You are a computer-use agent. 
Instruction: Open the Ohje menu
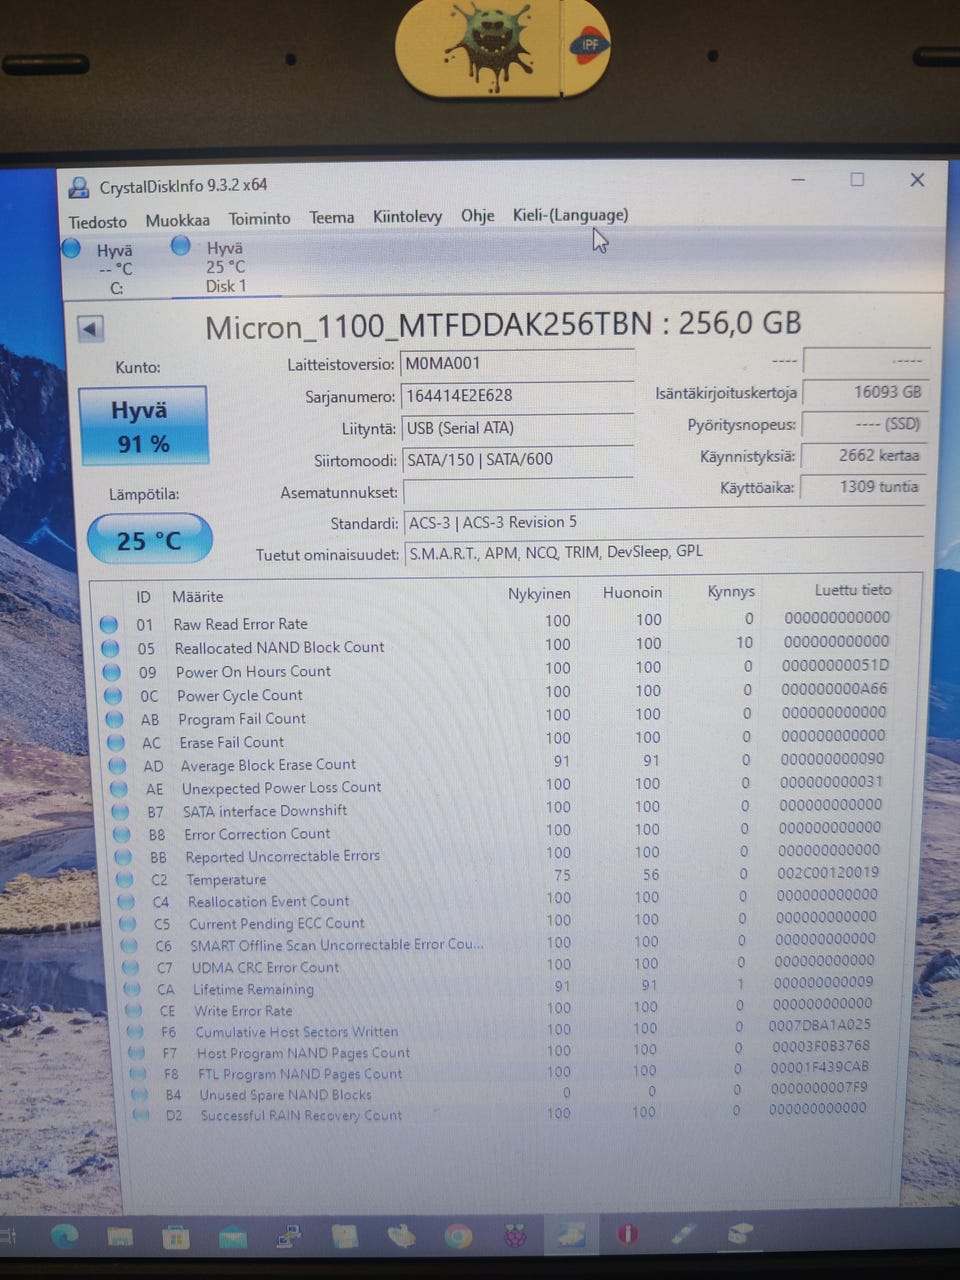[x=477, y=215]
